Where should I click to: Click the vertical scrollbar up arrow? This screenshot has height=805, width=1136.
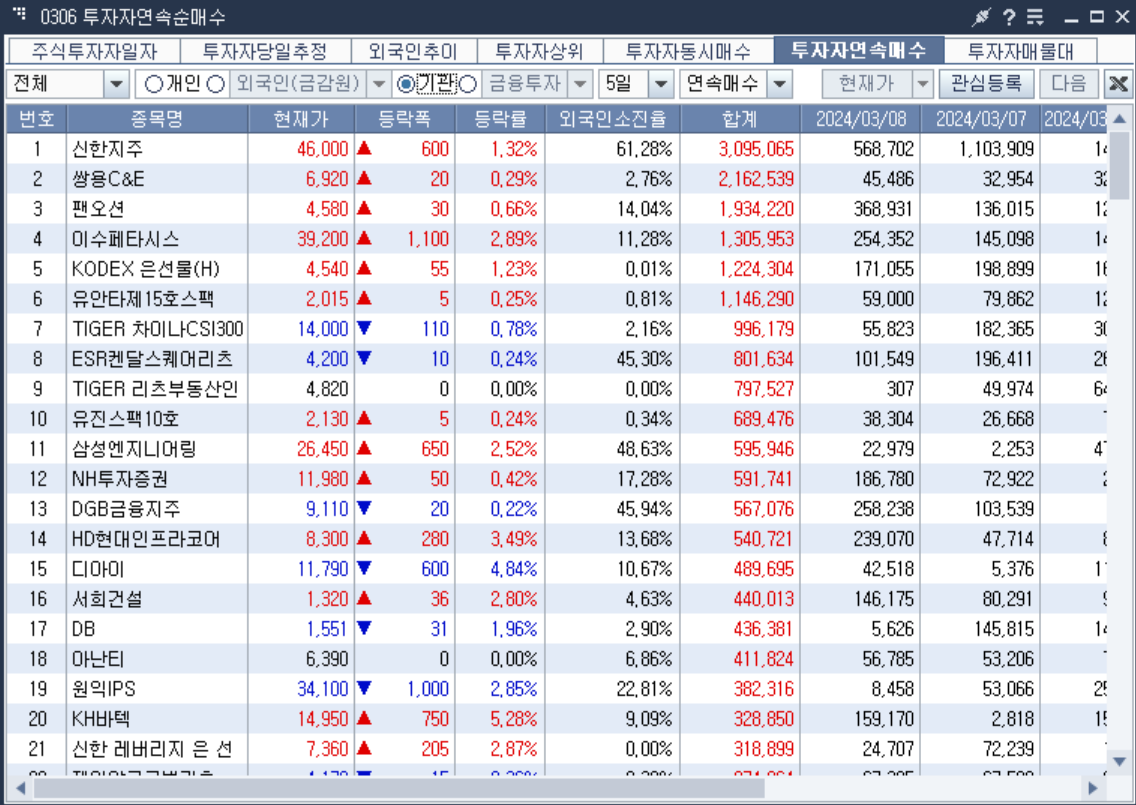1119,118
